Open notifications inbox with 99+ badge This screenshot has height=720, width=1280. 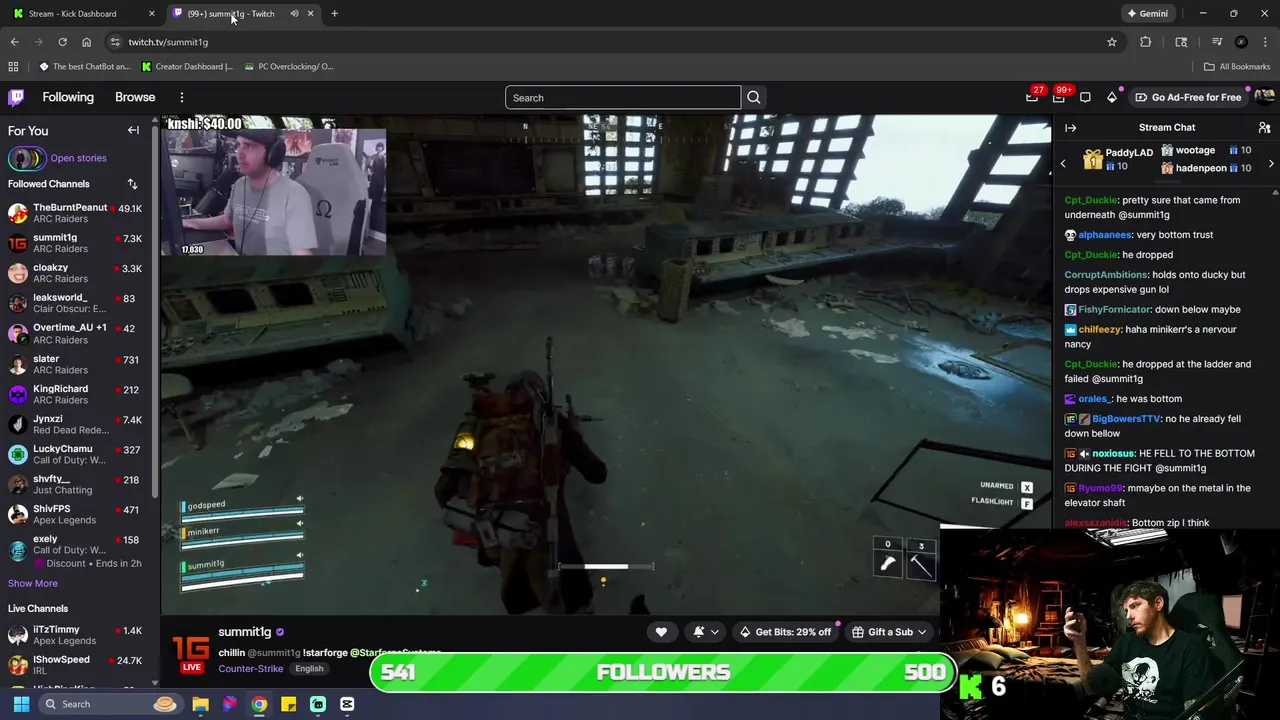1059,97
